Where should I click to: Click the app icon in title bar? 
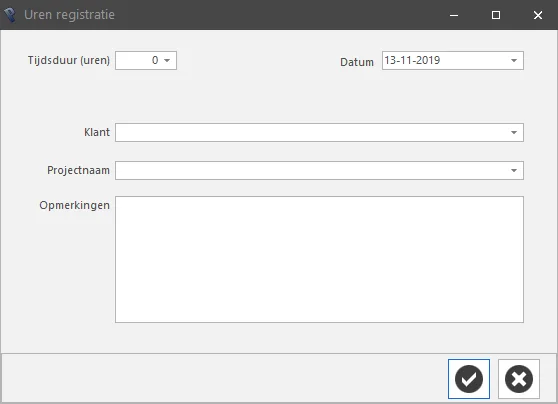(x=10, y=15)
